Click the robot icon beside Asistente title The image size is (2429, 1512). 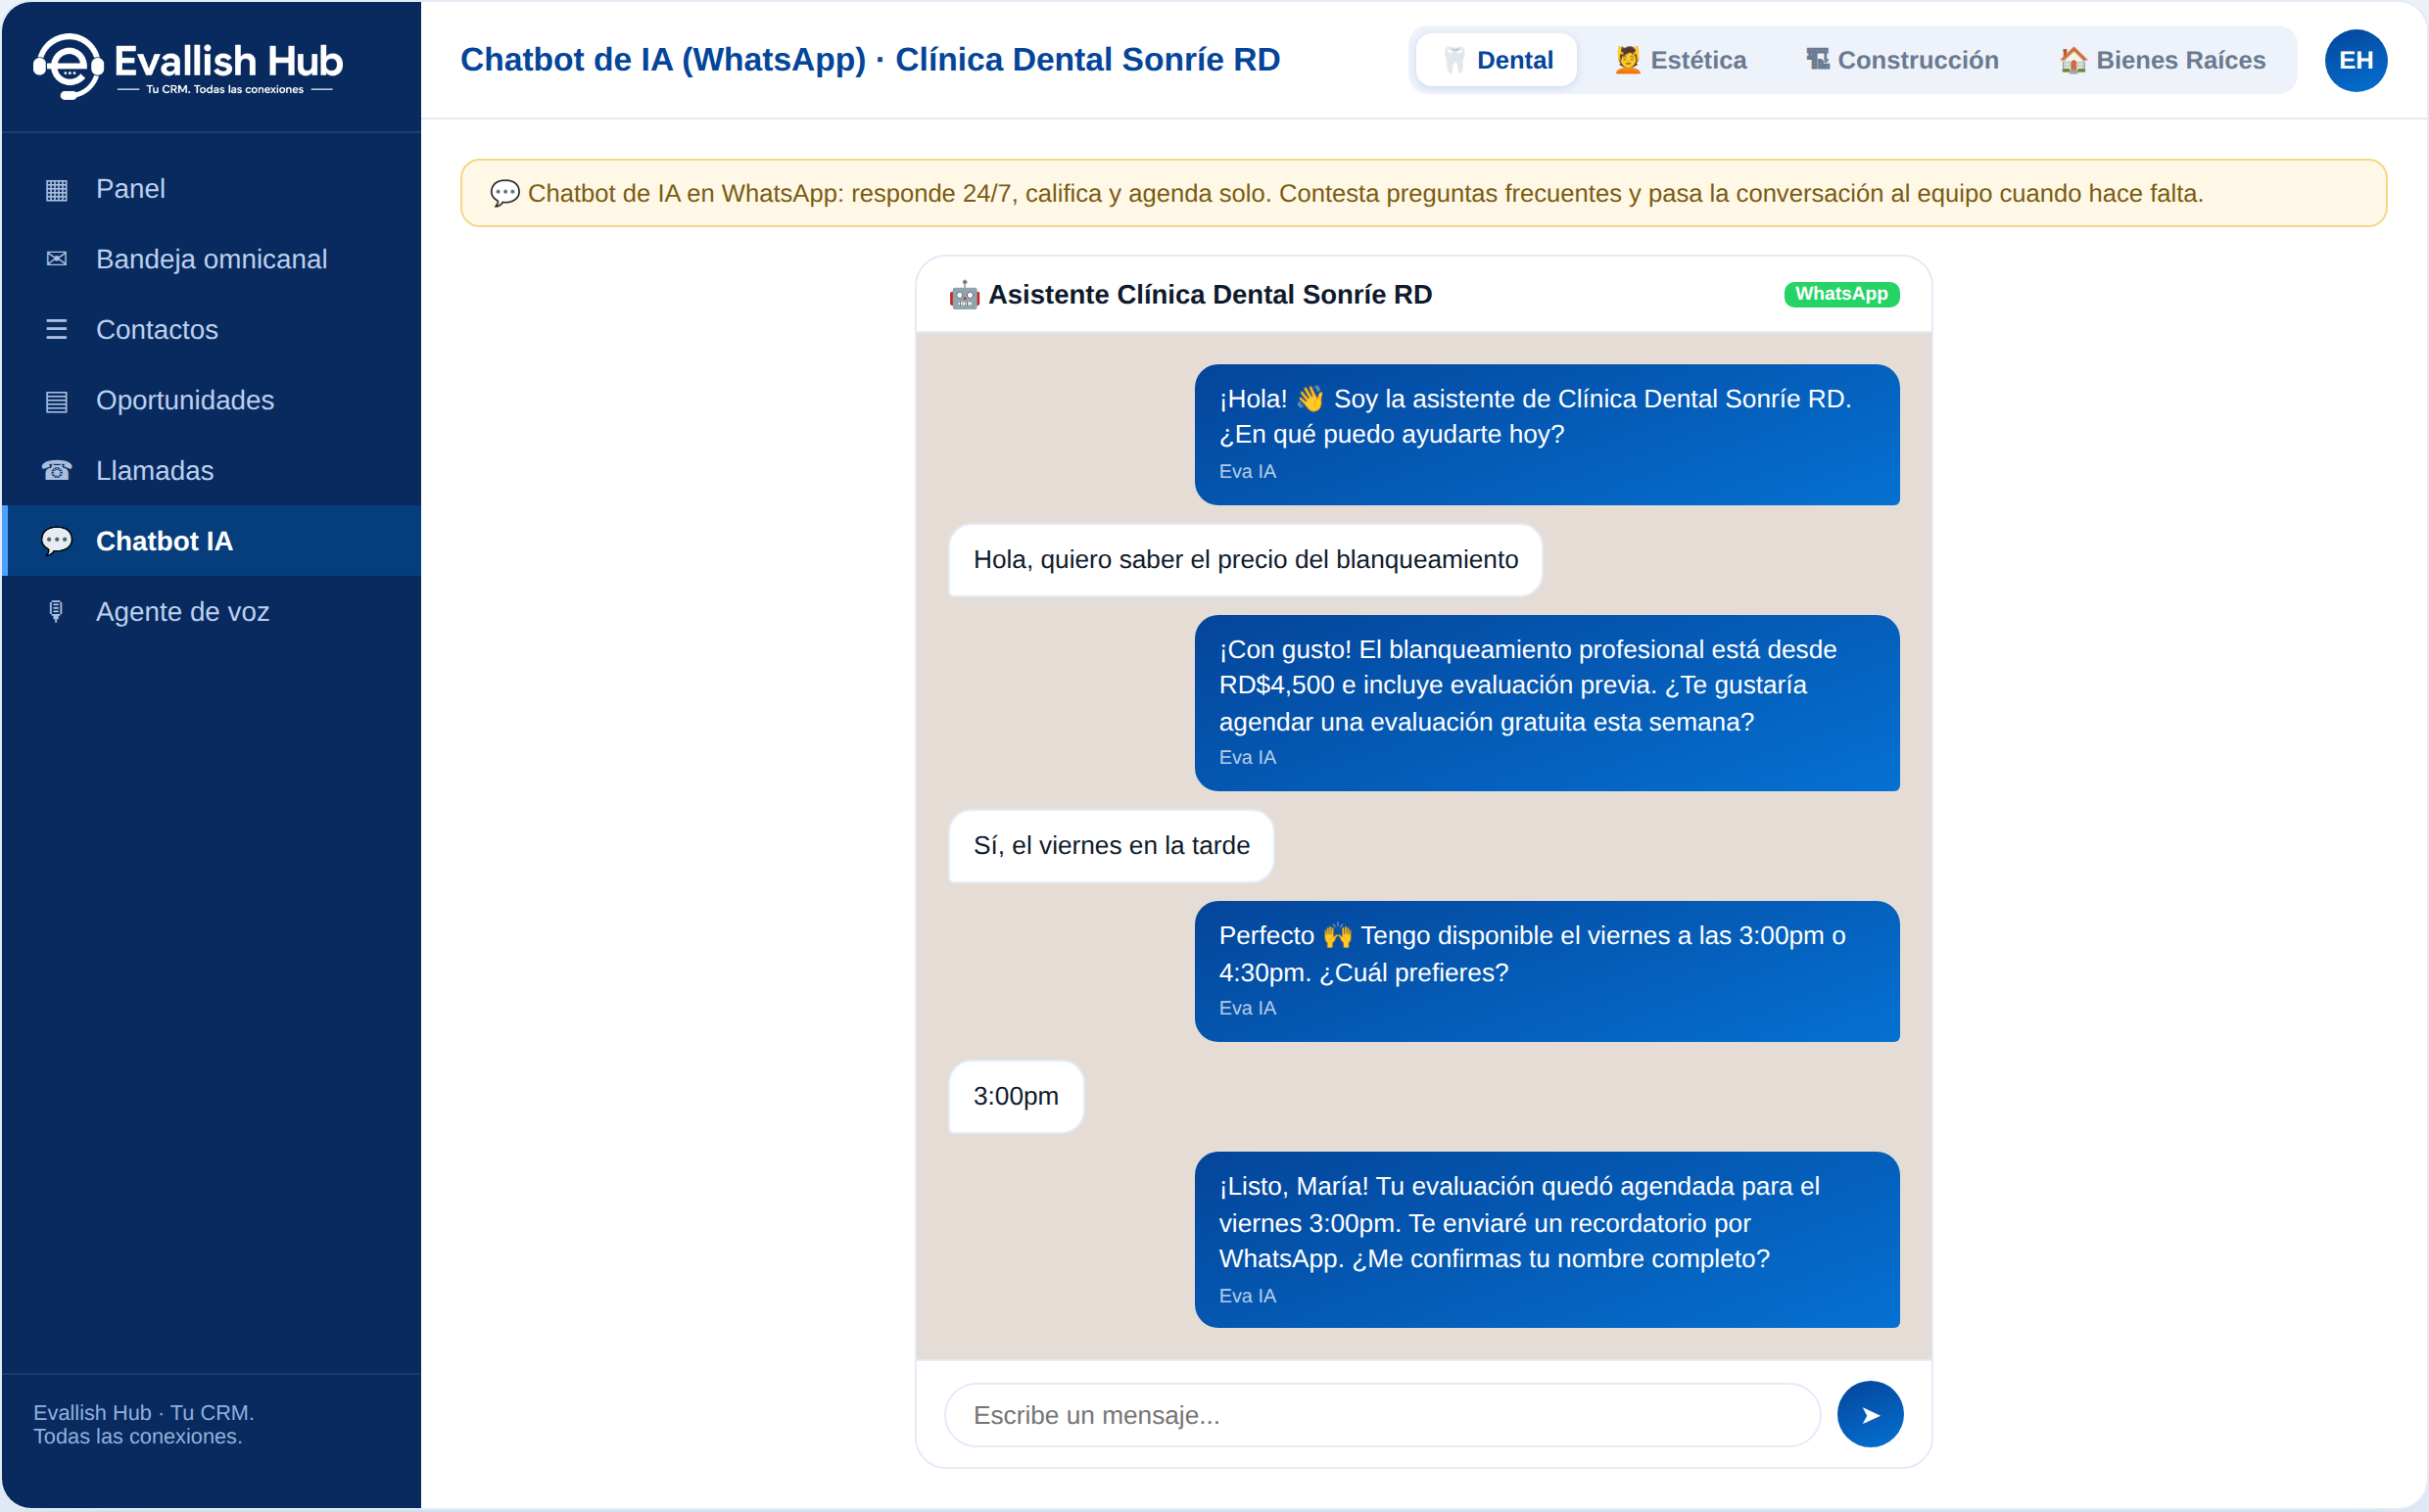963,295
